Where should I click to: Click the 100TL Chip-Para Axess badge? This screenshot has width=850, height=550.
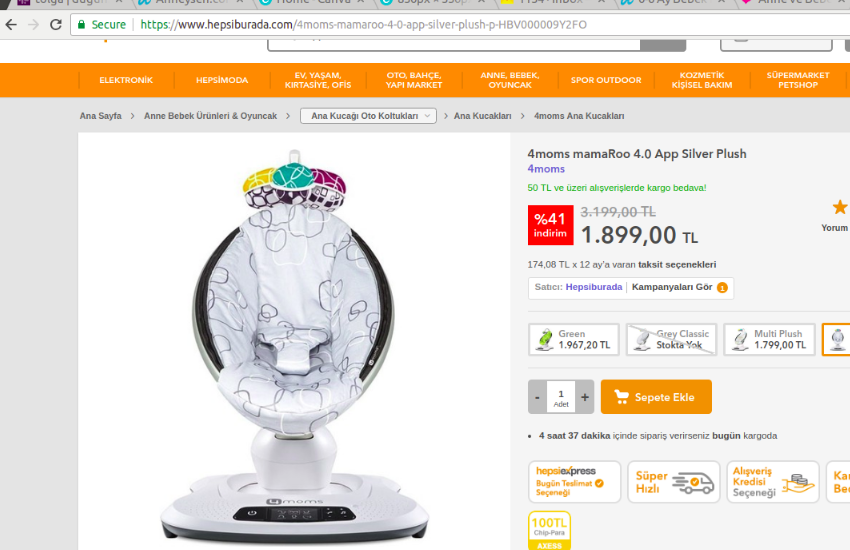549,530
